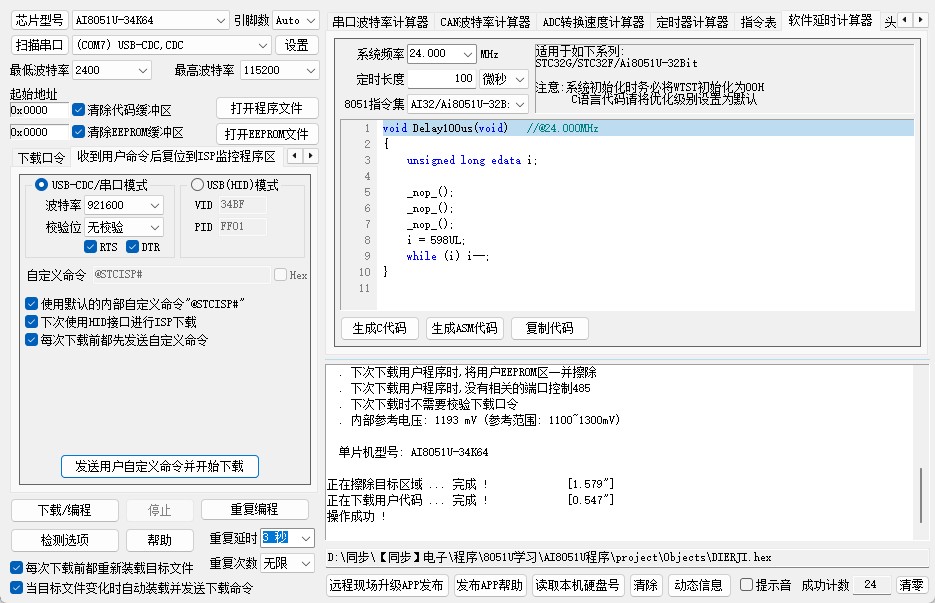Click the EEPROM start address 0x0000 field
Screen dimensions: 935x603
39,132
